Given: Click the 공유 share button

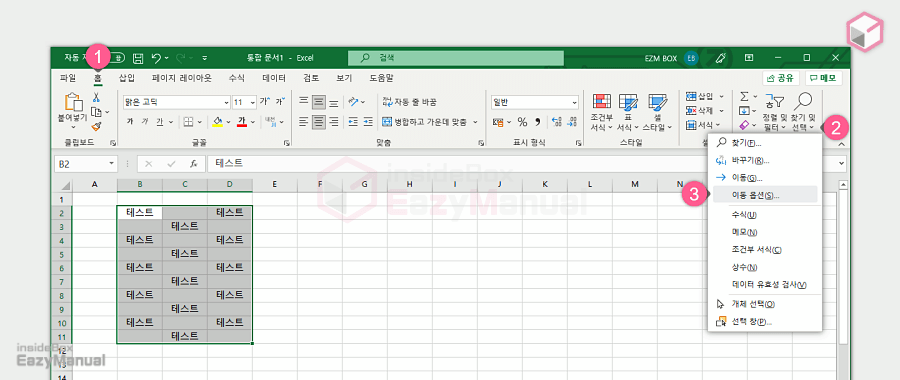Looking at the screenshot, I should click(x=781, y=78).
